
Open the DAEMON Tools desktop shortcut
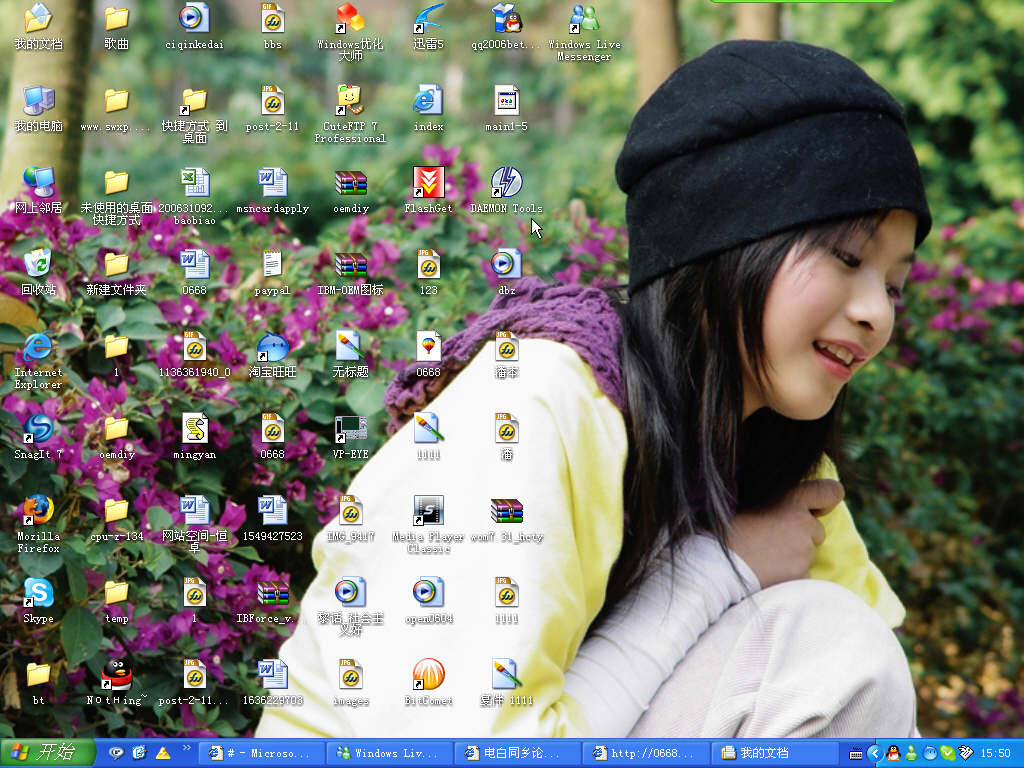[x=506, y=184]
